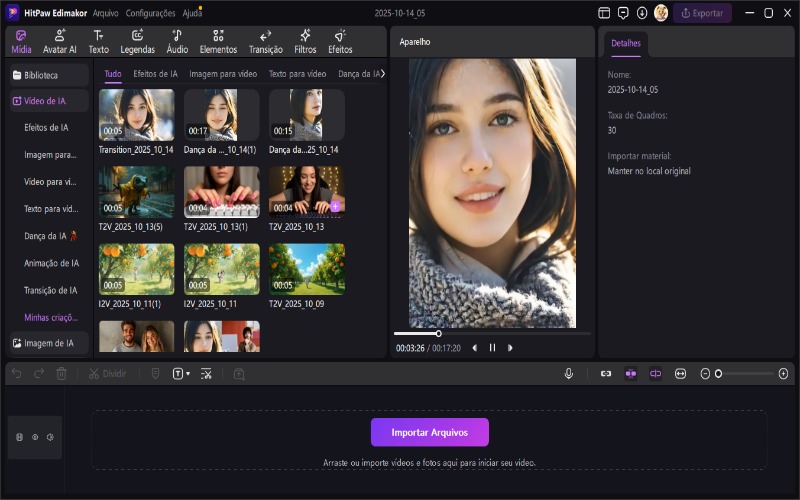800x500 pixels.
Task: Click the microphone voice-over icon
Action: (569, 373)
